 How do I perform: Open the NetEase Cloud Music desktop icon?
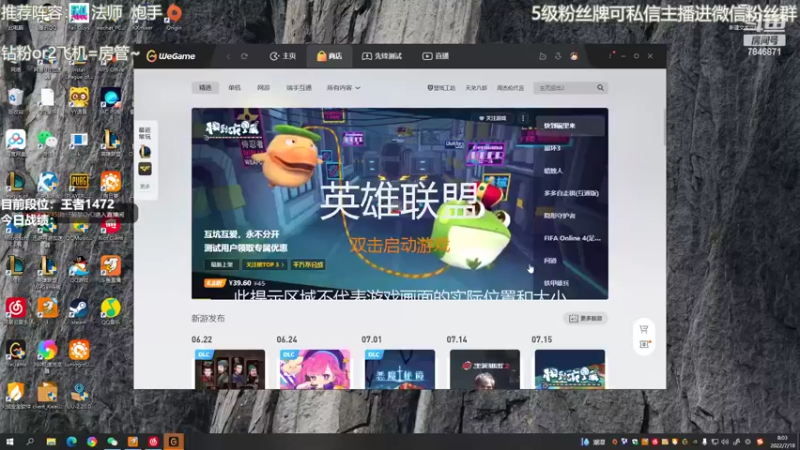coord(15,310)
